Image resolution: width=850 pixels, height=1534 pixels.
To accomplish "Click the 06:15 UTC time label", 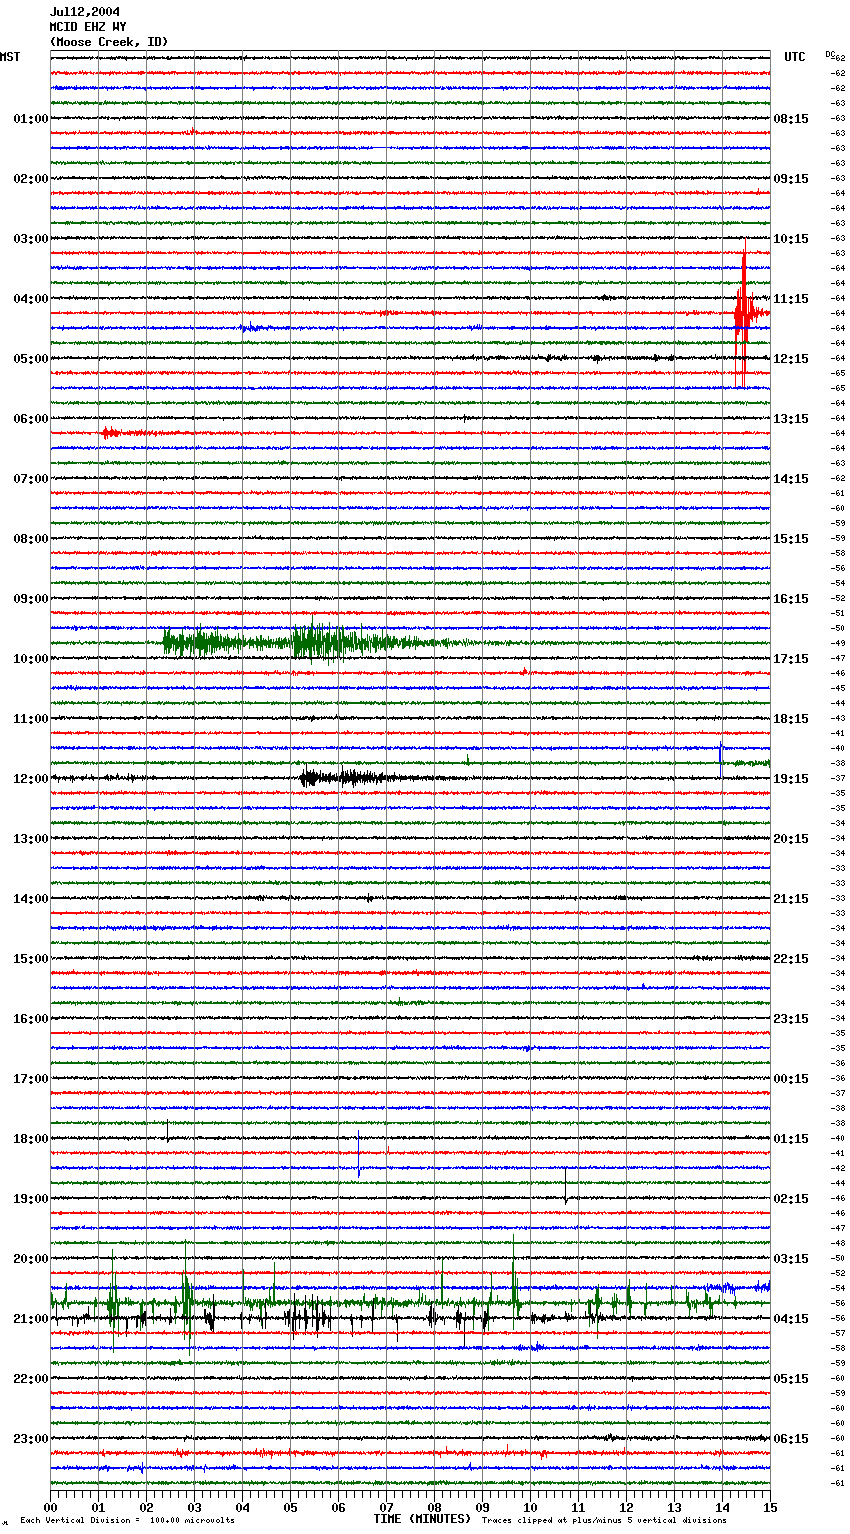I will [791, 1439].
